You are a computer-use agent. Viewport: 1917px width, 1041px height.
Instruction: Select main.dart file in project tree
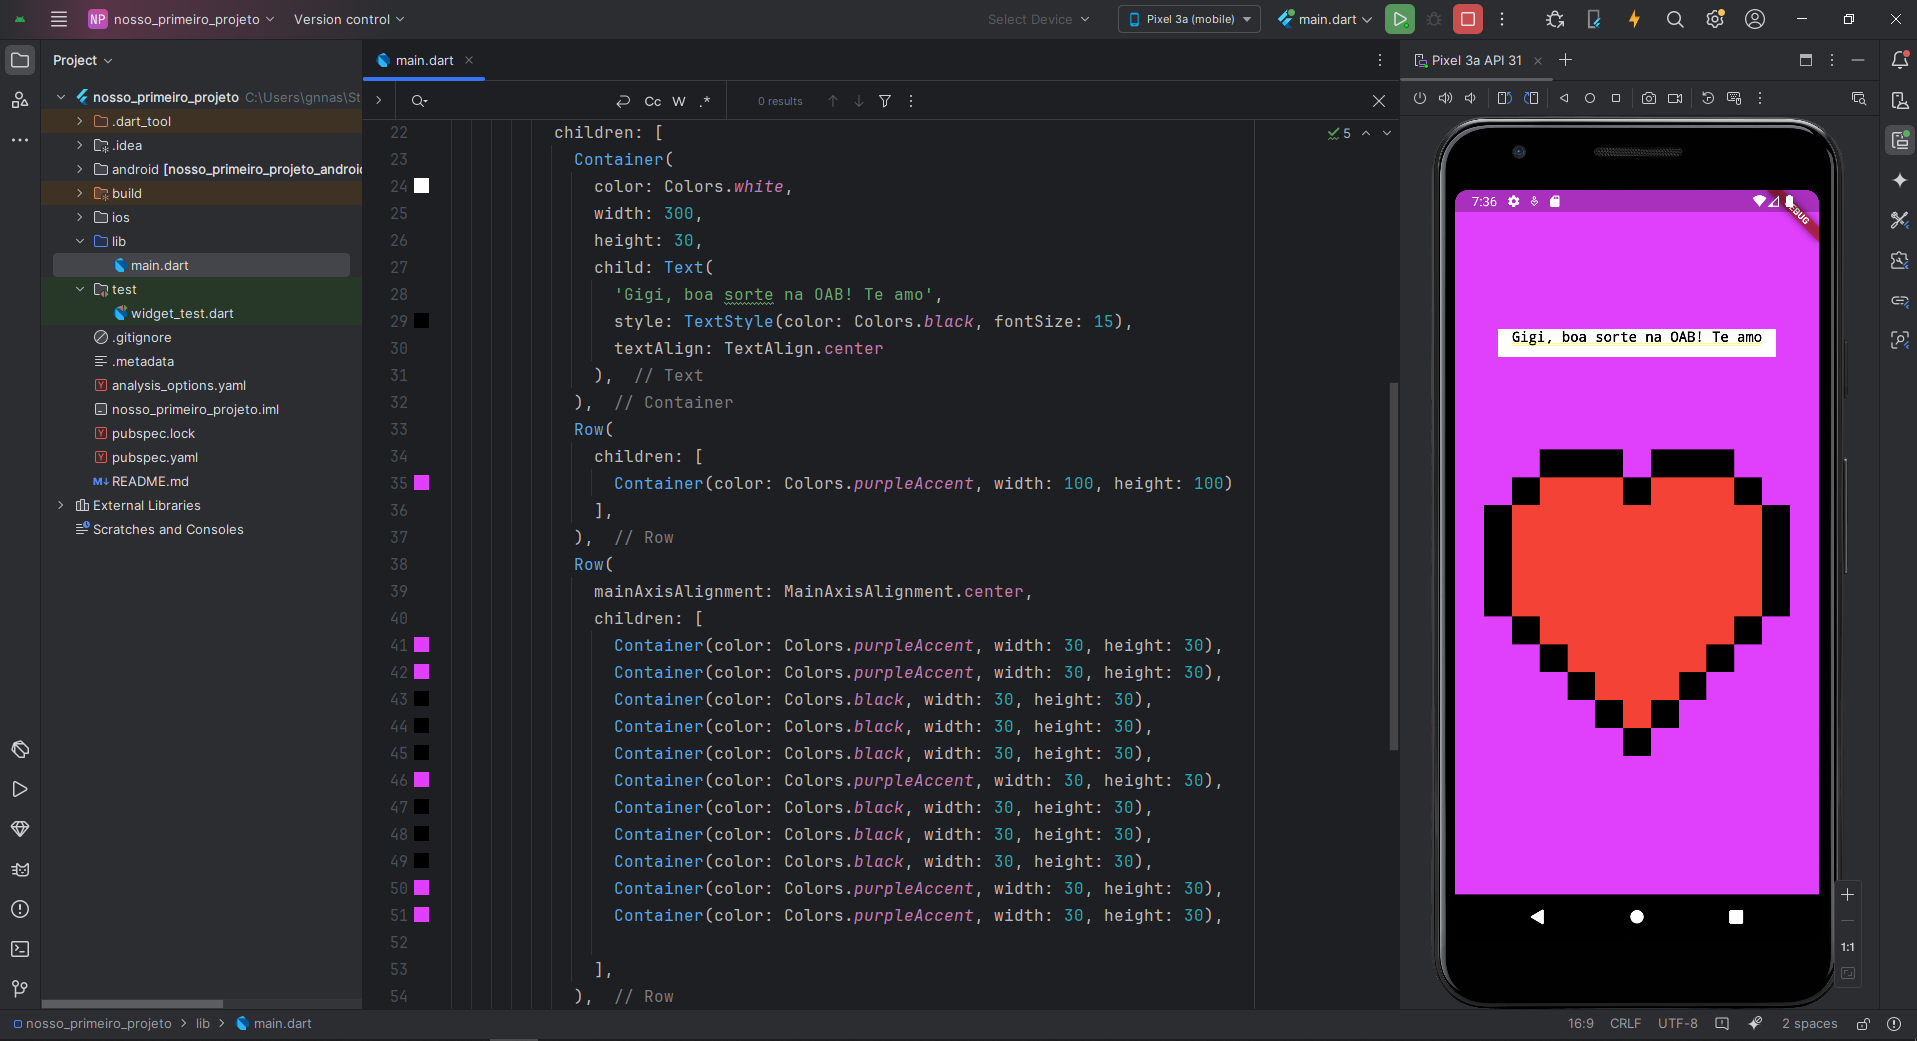coord(201,265)
